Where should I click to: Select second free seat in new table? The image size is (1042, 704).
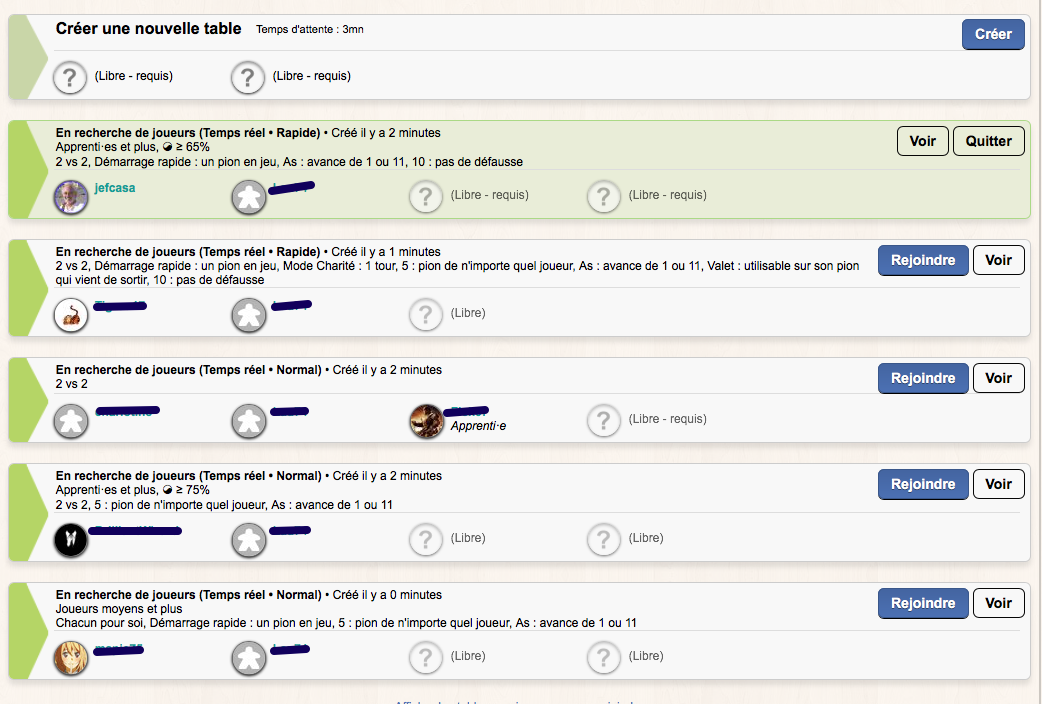tap(248, 78)
